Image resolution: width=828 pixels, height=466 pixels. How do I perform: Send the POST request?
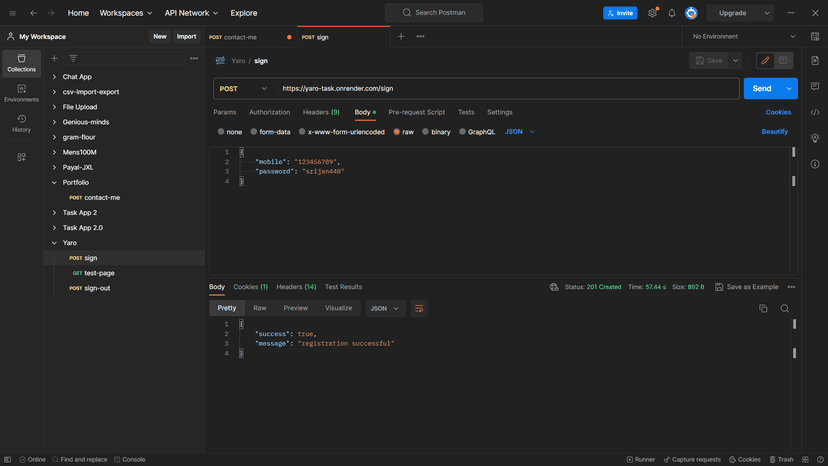pos(762,89)
